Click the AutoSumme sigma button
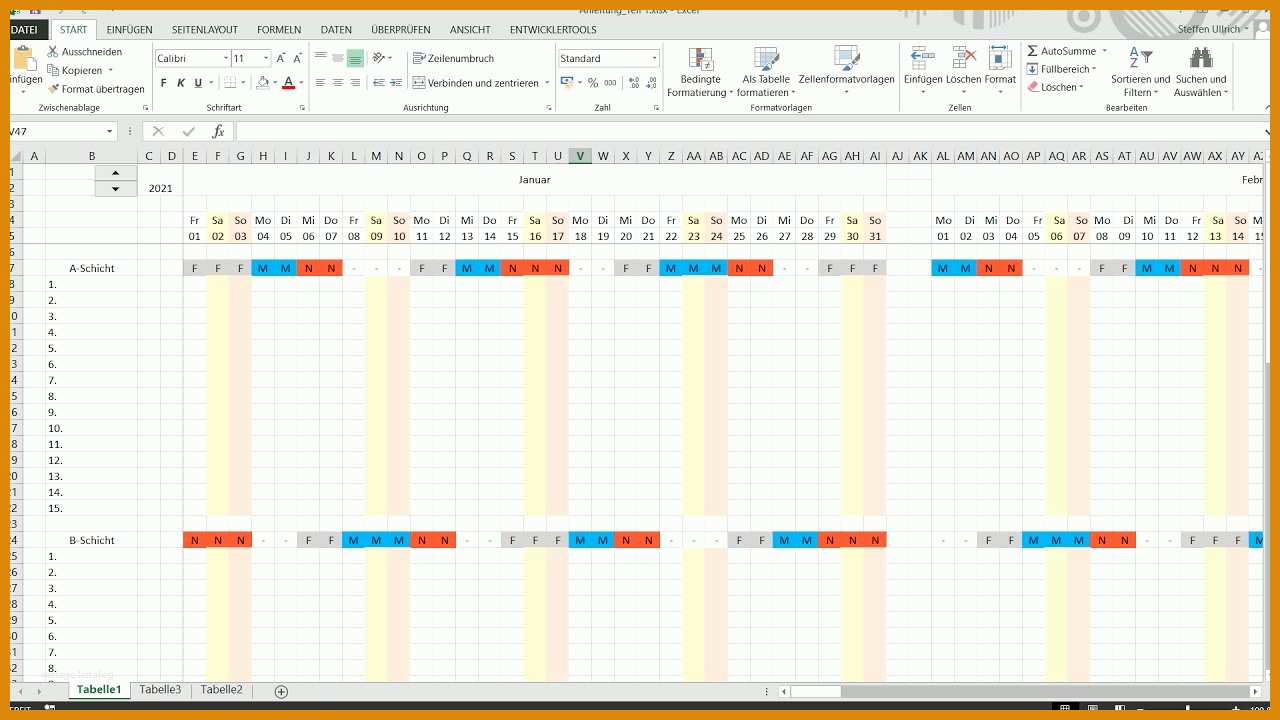Viewport: 1280px width, 720px height. (1061, 51)
